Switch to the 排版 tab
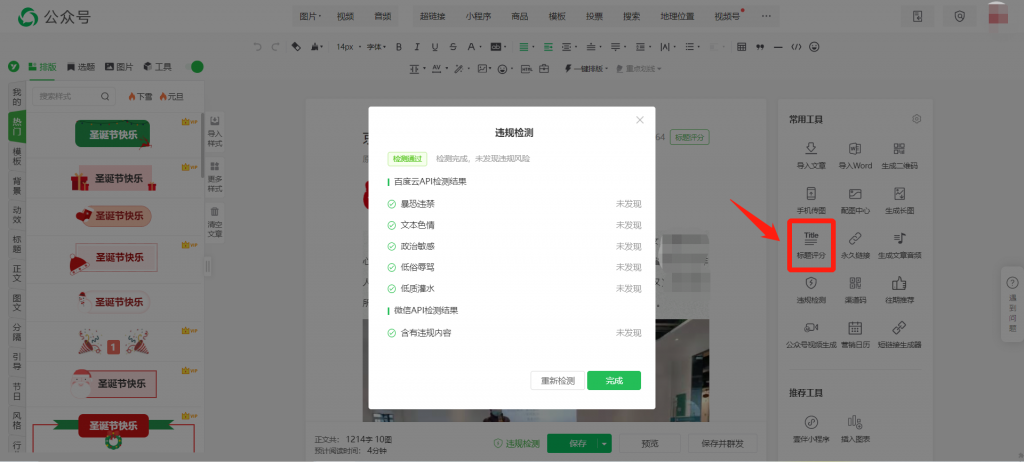This screenshot has height=462, width=1024. tap(42, 67)
